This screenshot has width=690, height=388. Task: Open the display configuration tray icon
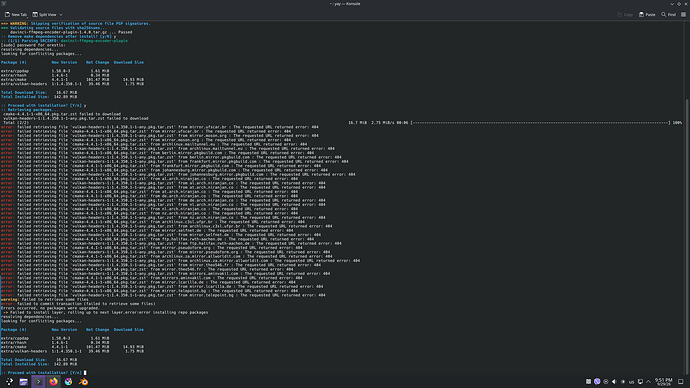point(640,382)
